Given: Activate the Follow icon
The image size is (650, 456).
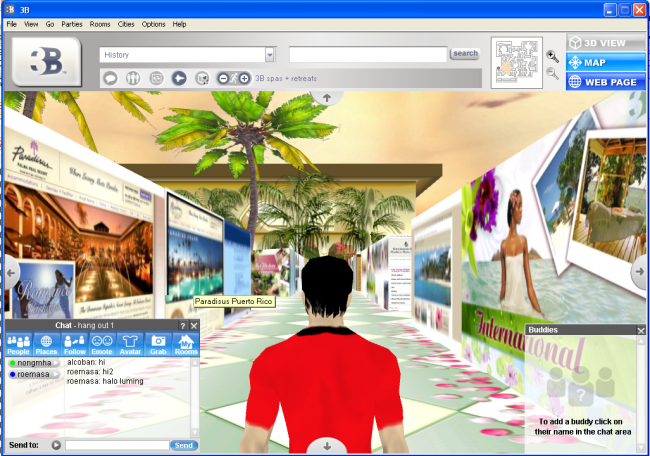Looking at the screenshot, I should [x=74, y=345].
